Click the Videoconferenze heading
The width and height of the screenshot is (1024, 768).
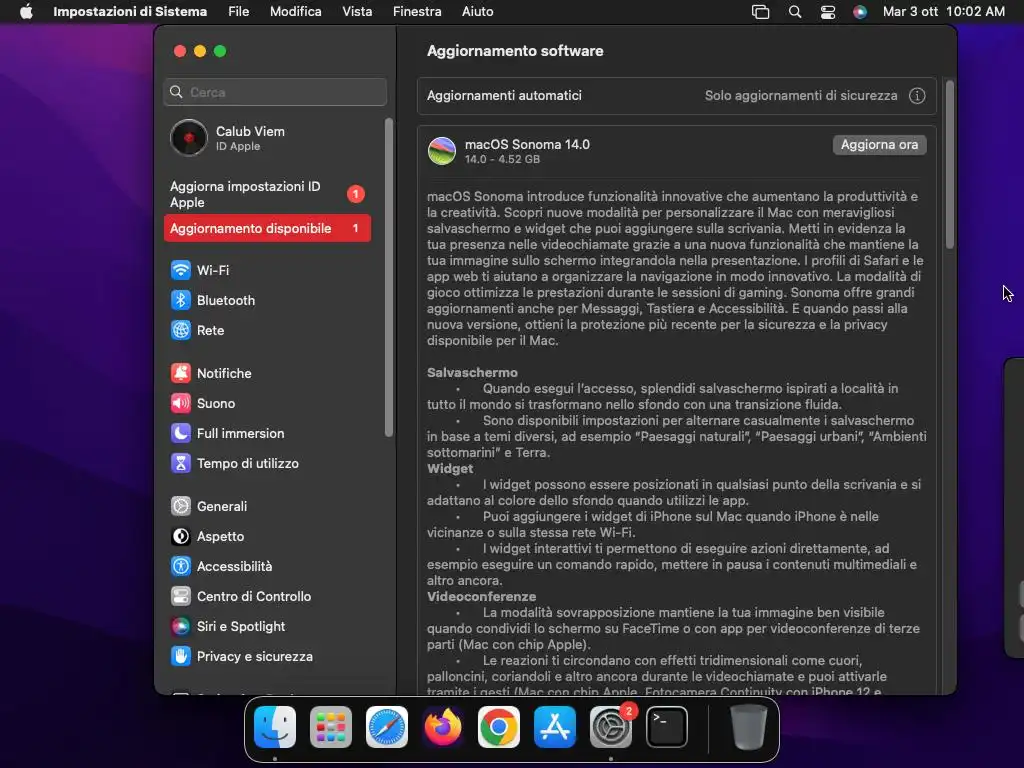pyautogui.click(x=481, y=597)
